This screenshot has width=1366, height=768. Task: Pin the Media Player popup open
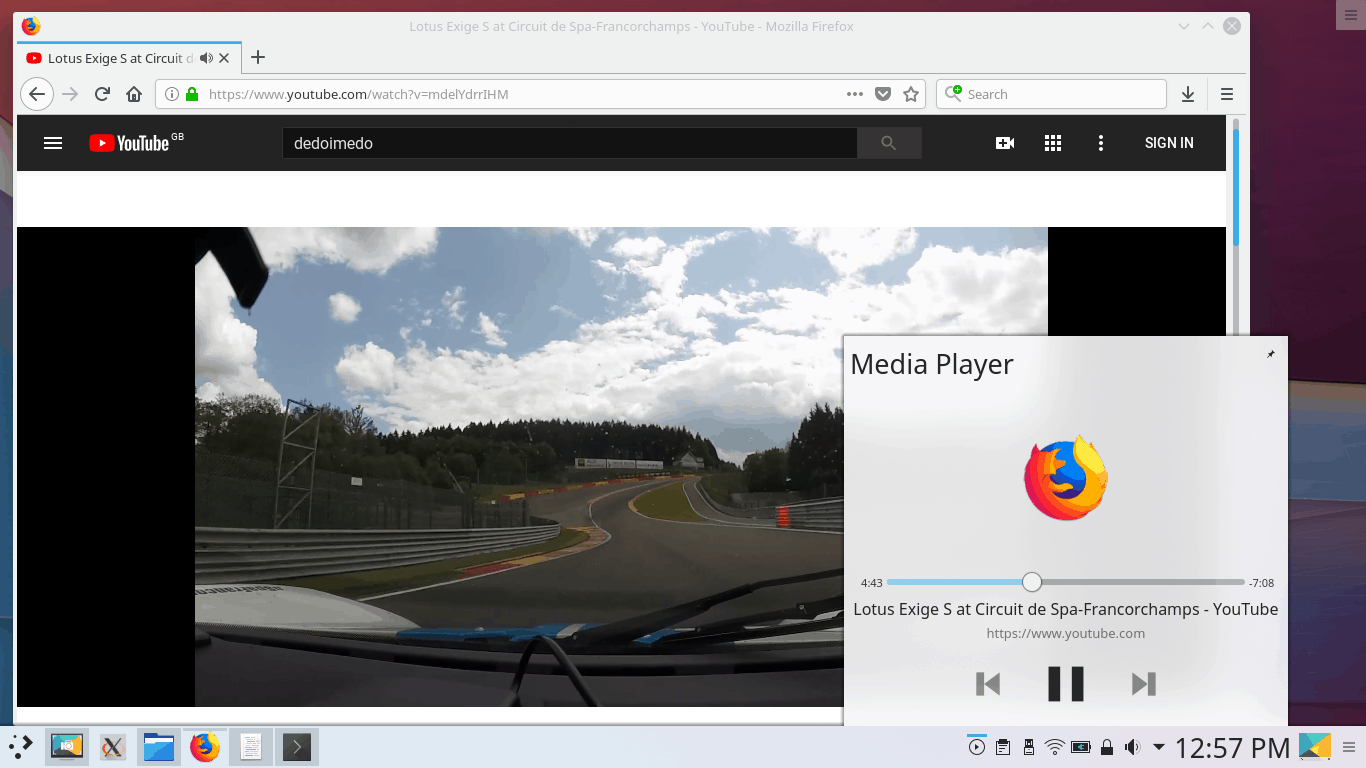coord(1271,354)
